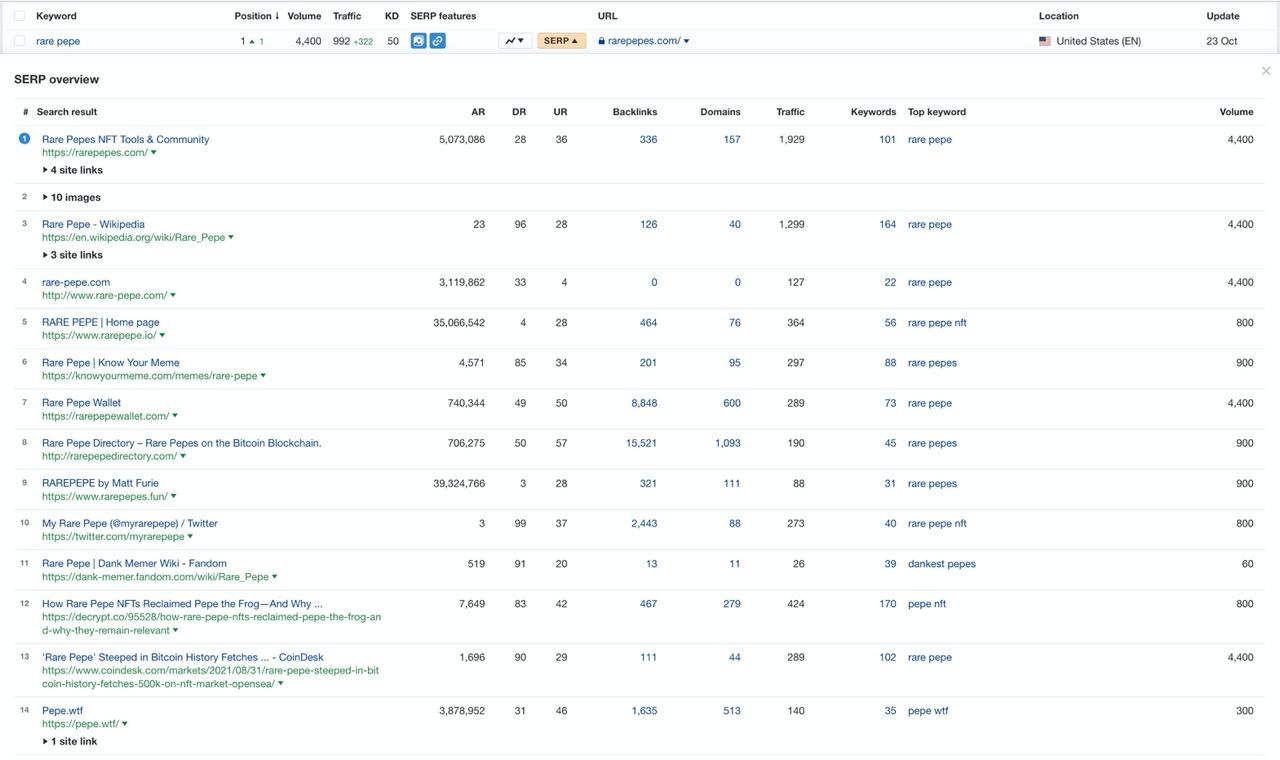Click keywords count 164 for Wikipedia row
The height and width of the screenshot is (760, 1280).
point(888,224)
